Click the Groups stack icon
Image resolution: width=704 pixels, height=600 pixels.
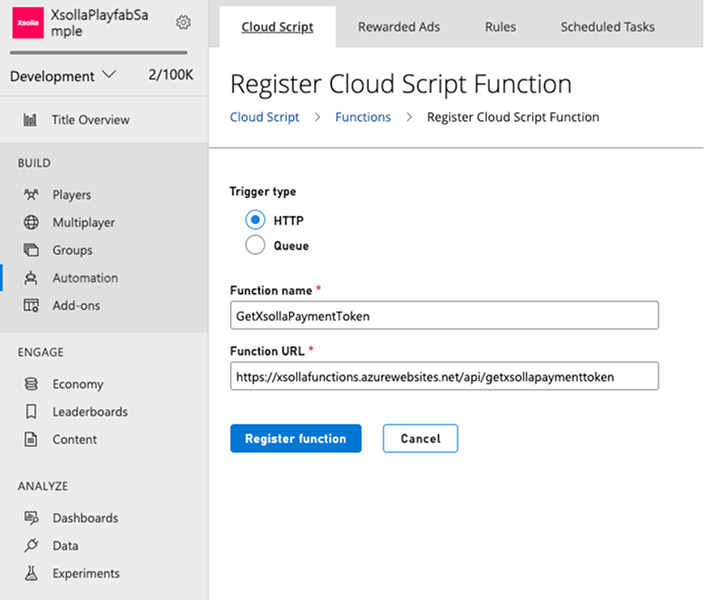(x=31, y=250)
